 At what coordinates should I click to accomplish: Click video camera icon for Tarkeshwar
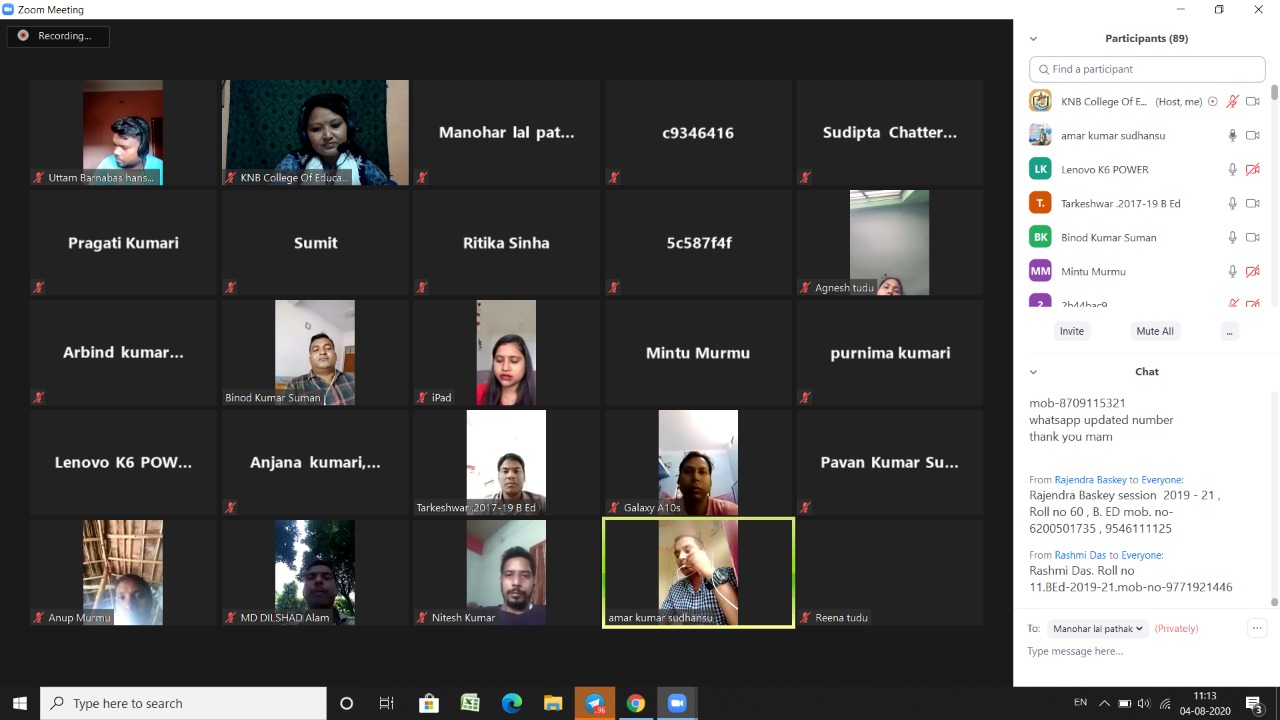tap(1252, 203)
